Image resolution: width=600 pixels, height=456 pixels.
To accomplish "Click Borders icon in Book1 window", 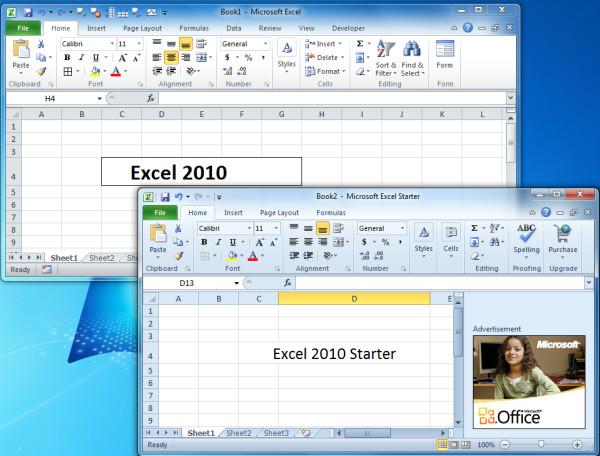I will [x=68, y=71].
